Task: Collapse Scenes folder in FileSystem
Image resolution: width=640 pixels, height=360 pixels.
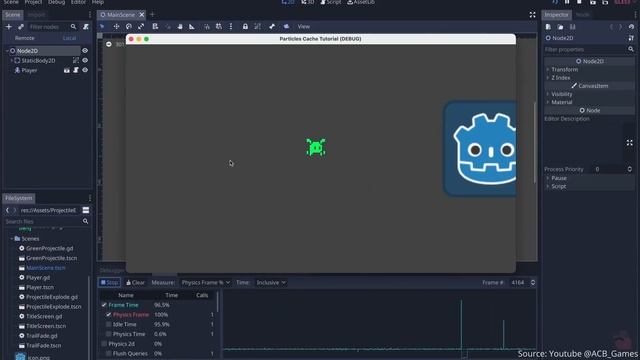Action: 11,239
